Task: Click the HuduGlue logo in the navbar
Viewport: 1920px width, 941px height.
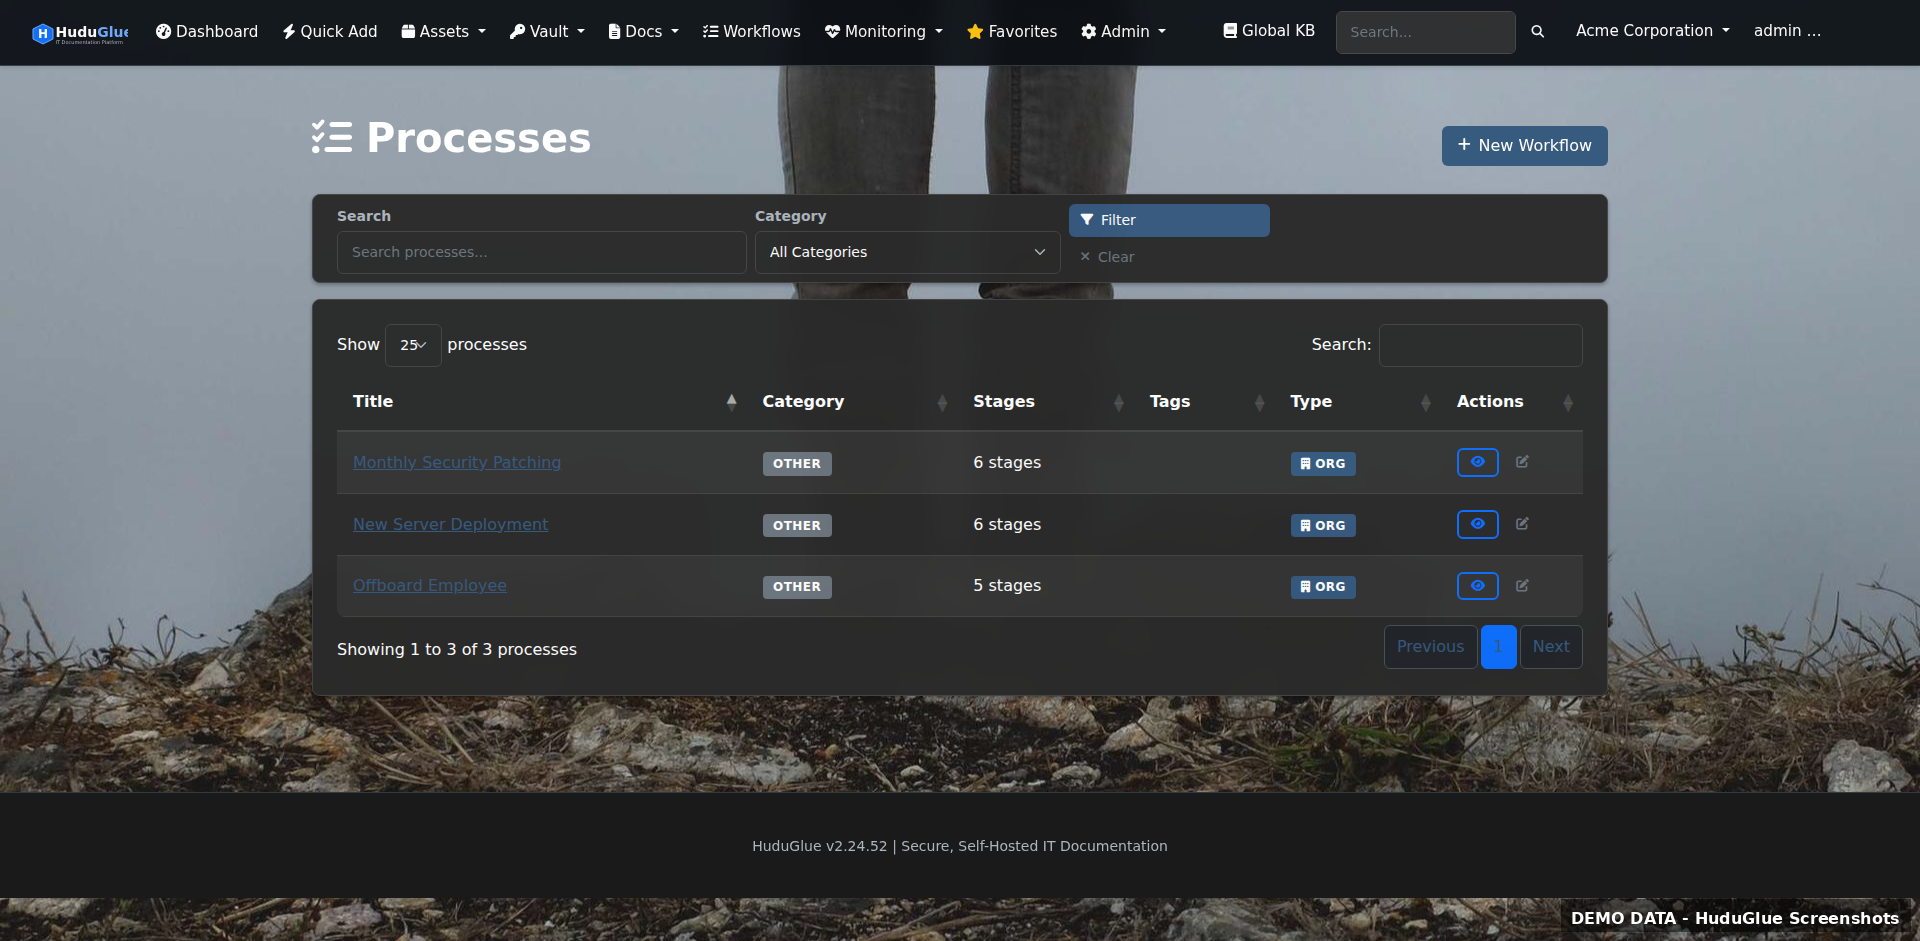Action: 79,32
